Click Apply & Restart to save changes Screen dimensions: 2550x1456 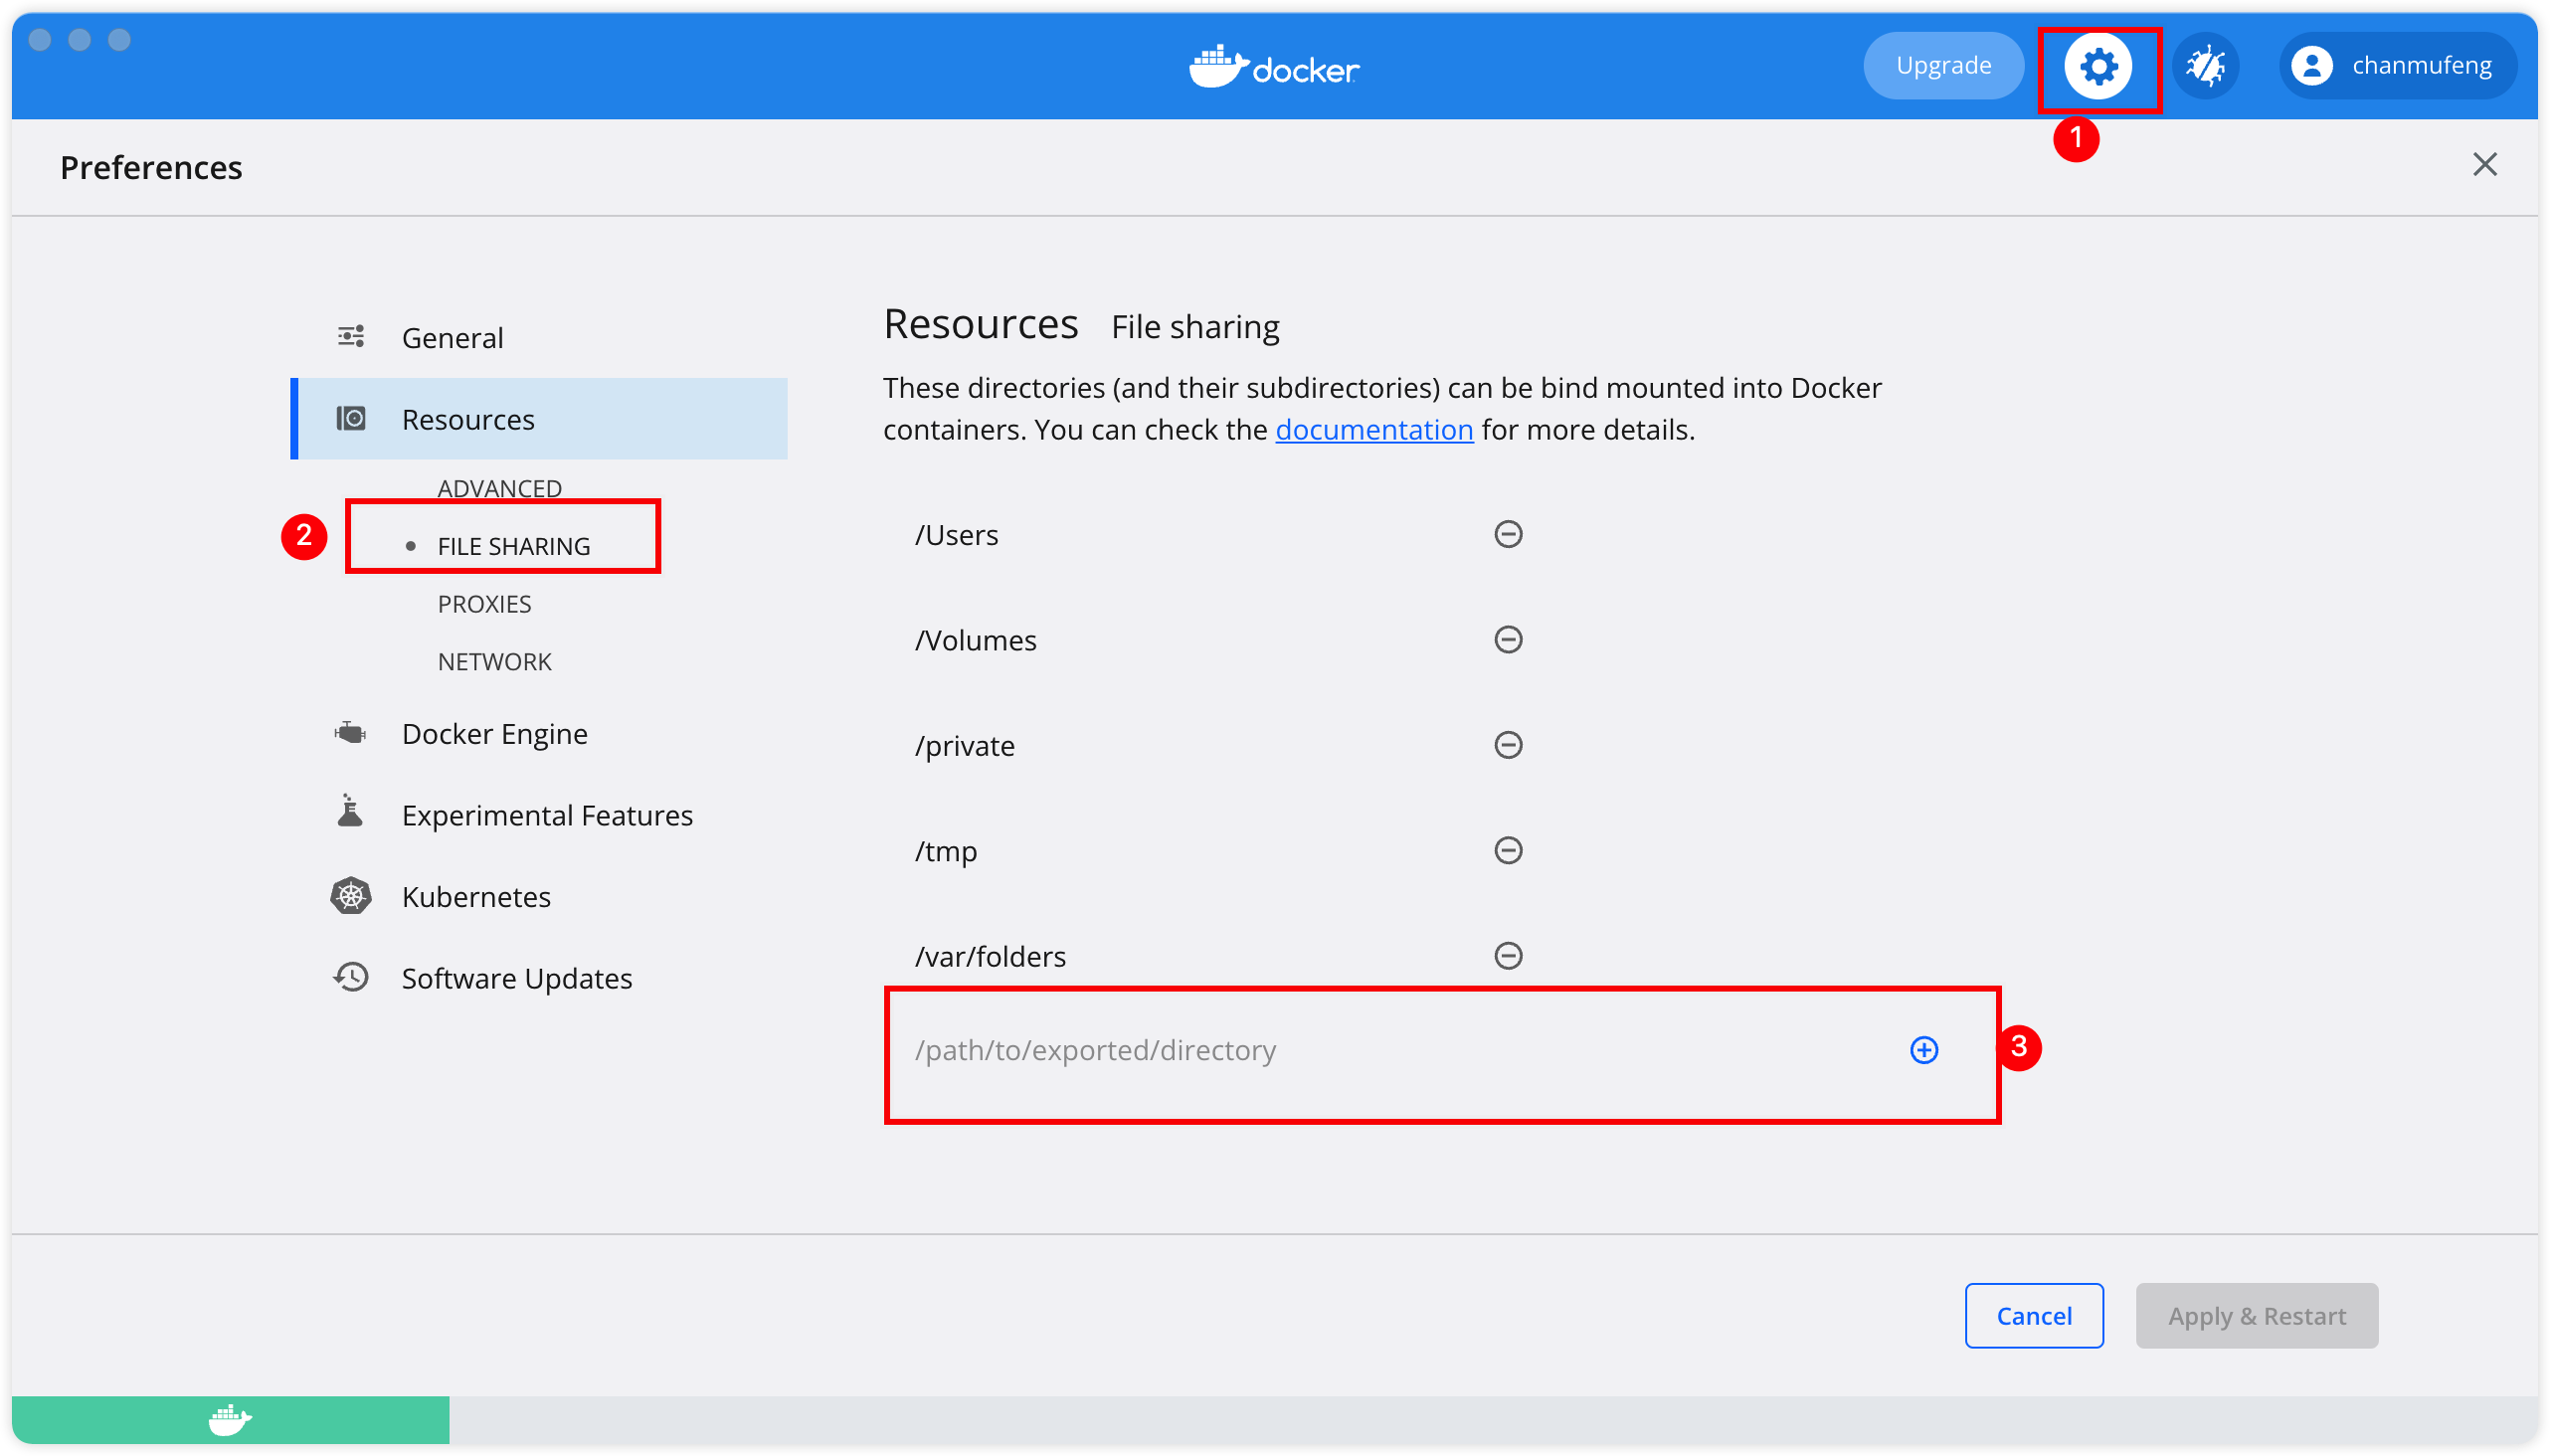tap(2256, 1316)
